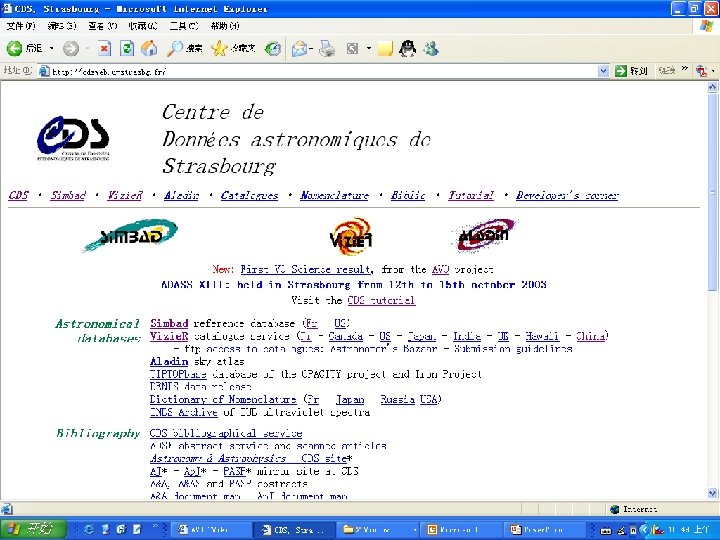Open the Forward button history dropdown arrow
Viewport: 720px width, 540px height.
click(87, 48)
